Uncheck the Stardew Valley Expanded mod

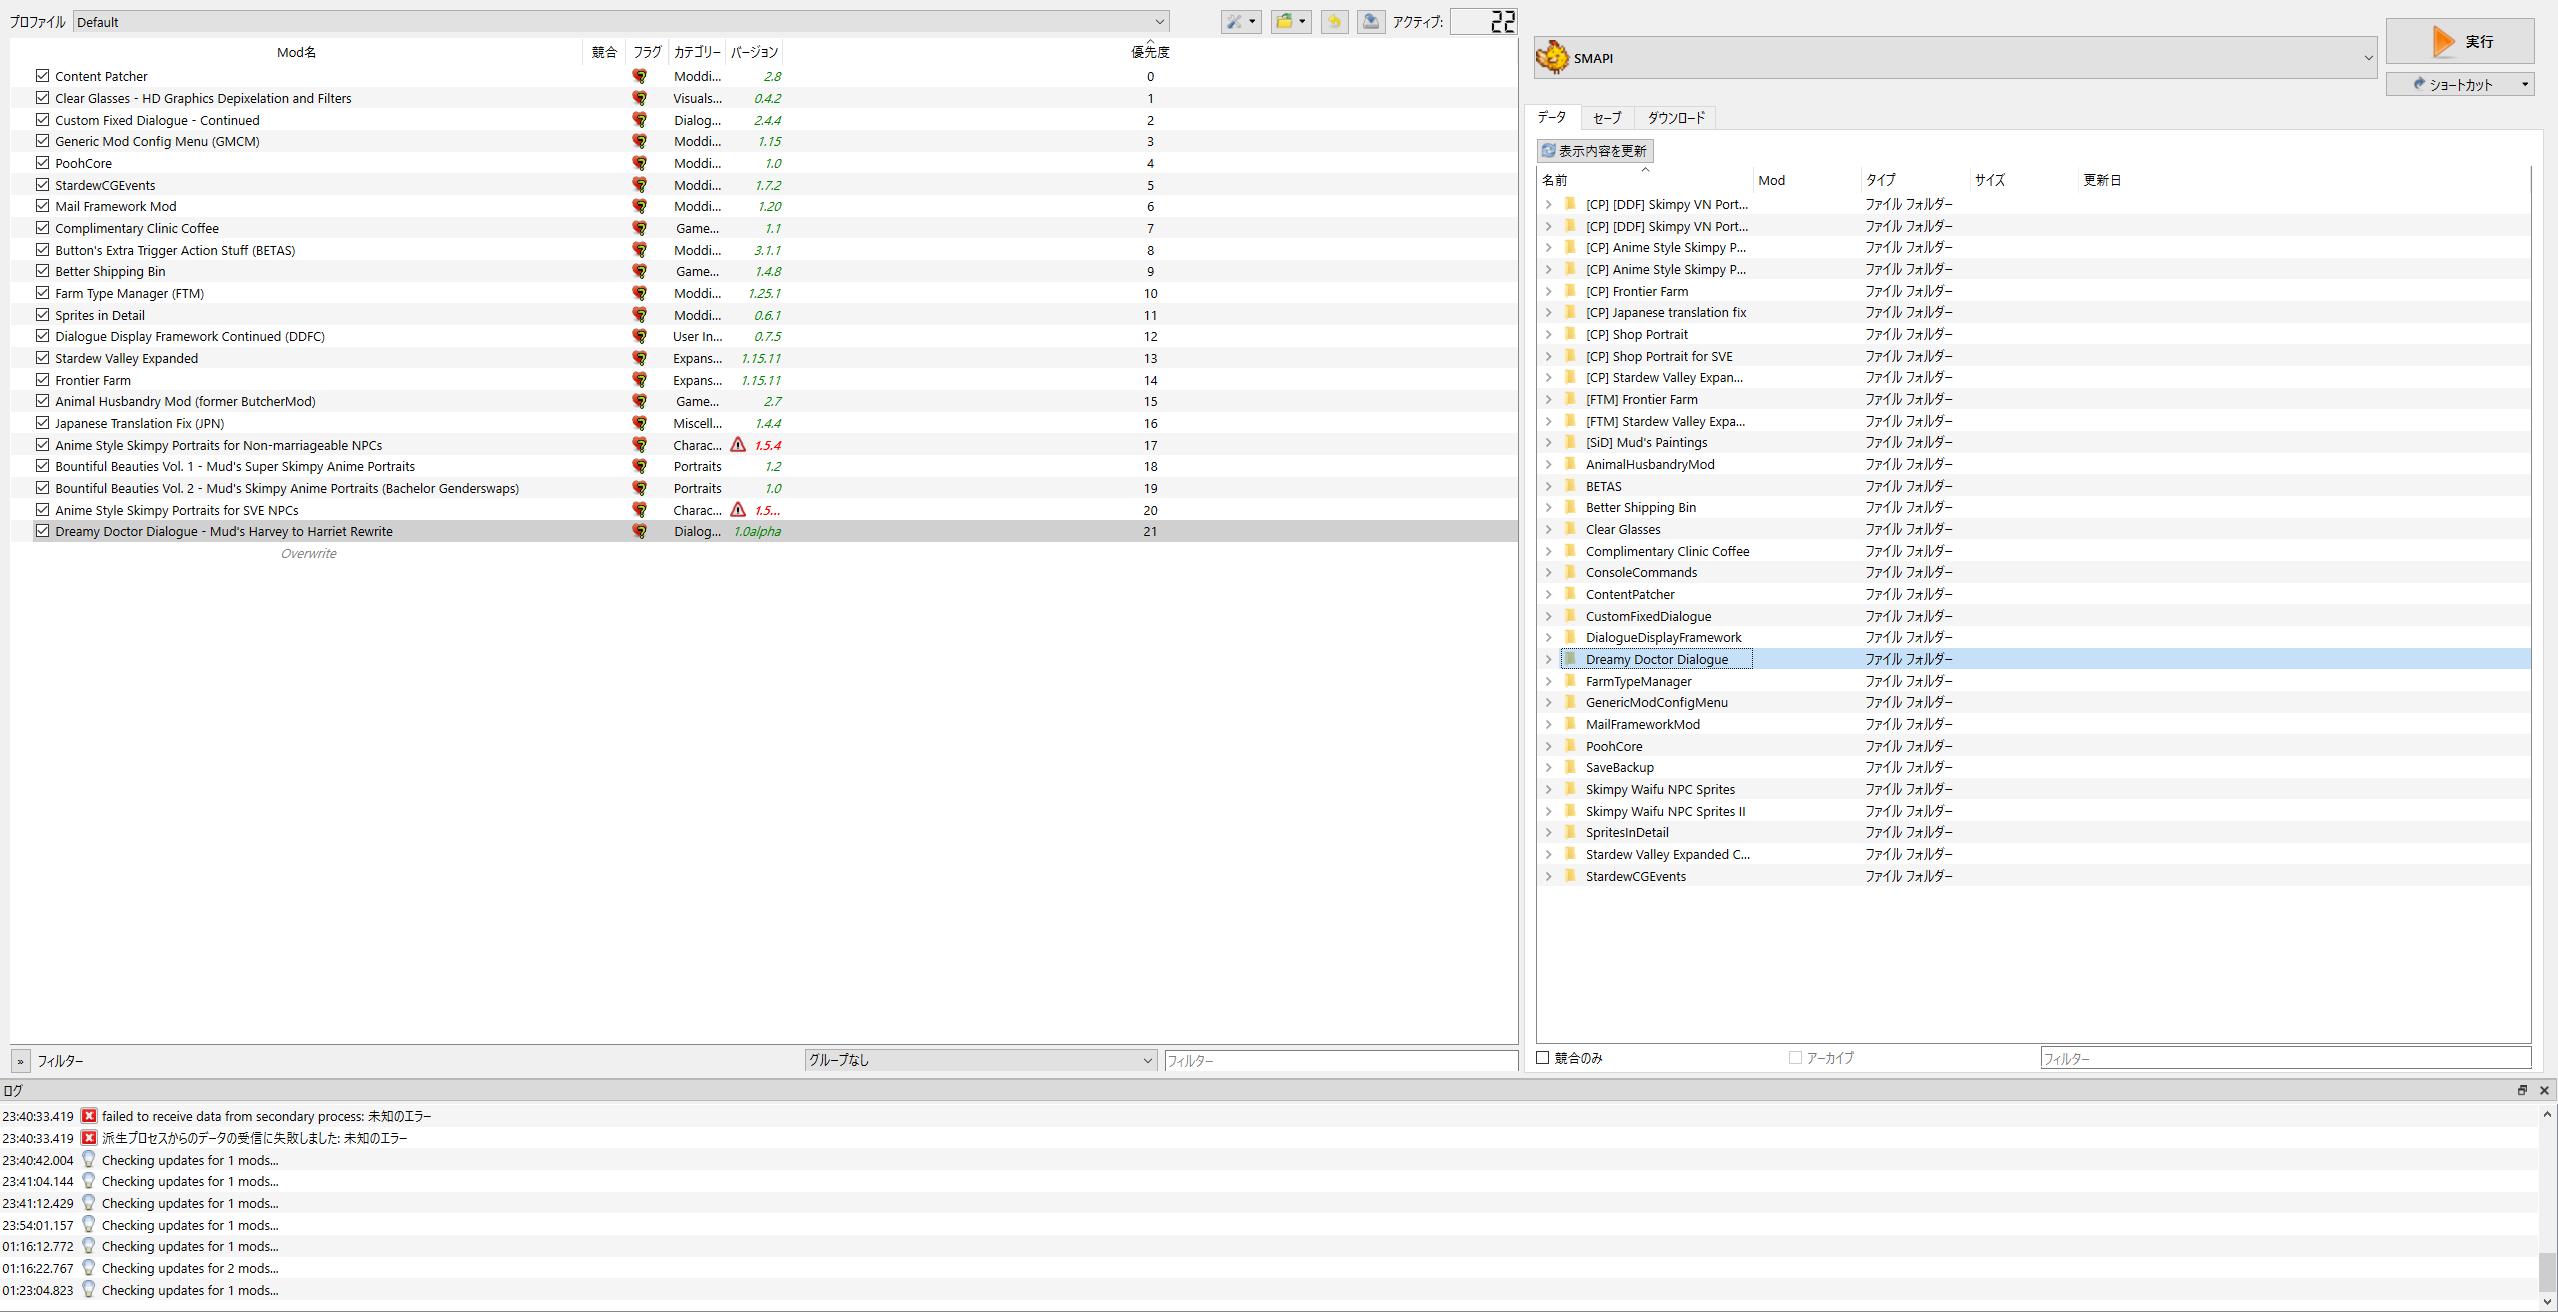42,358
